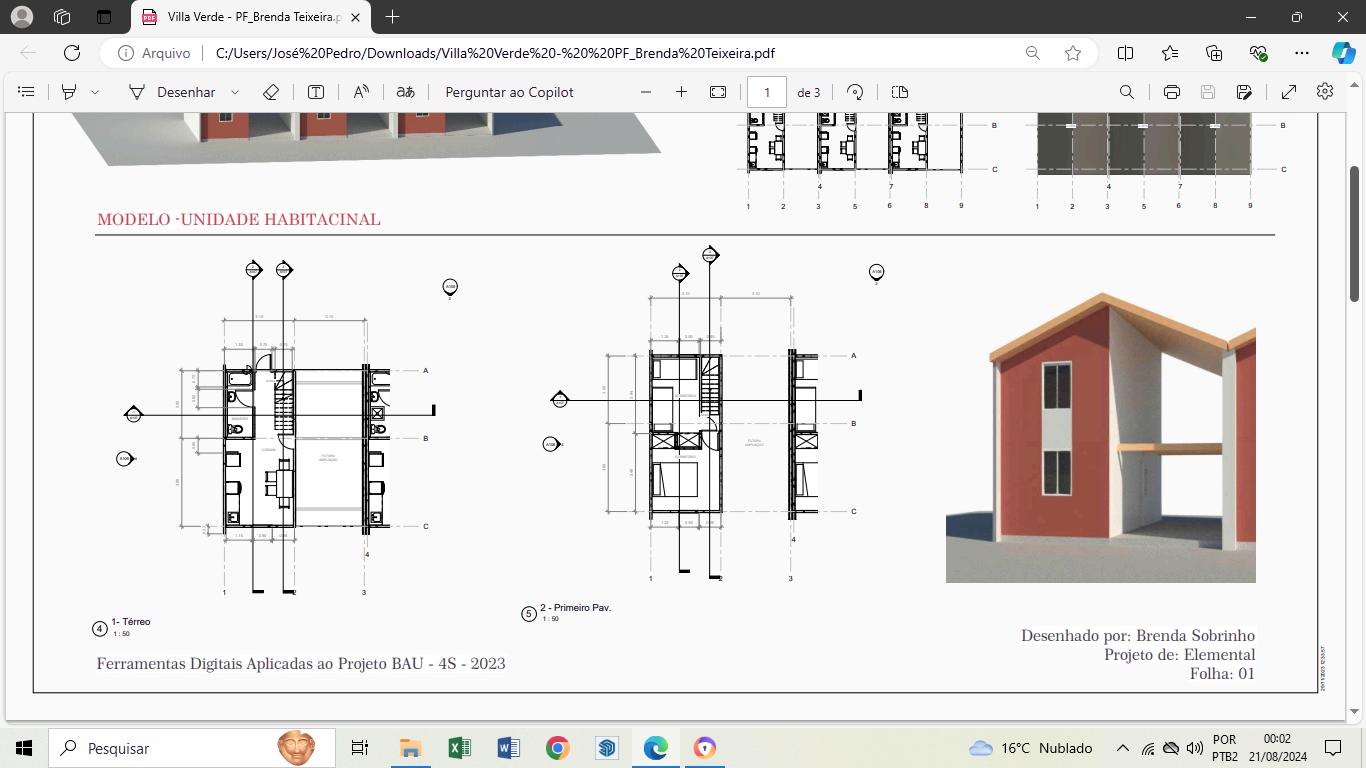Open browser essentials heart icon
This screenshot has height=768, width=1366.
point(1258,53)
